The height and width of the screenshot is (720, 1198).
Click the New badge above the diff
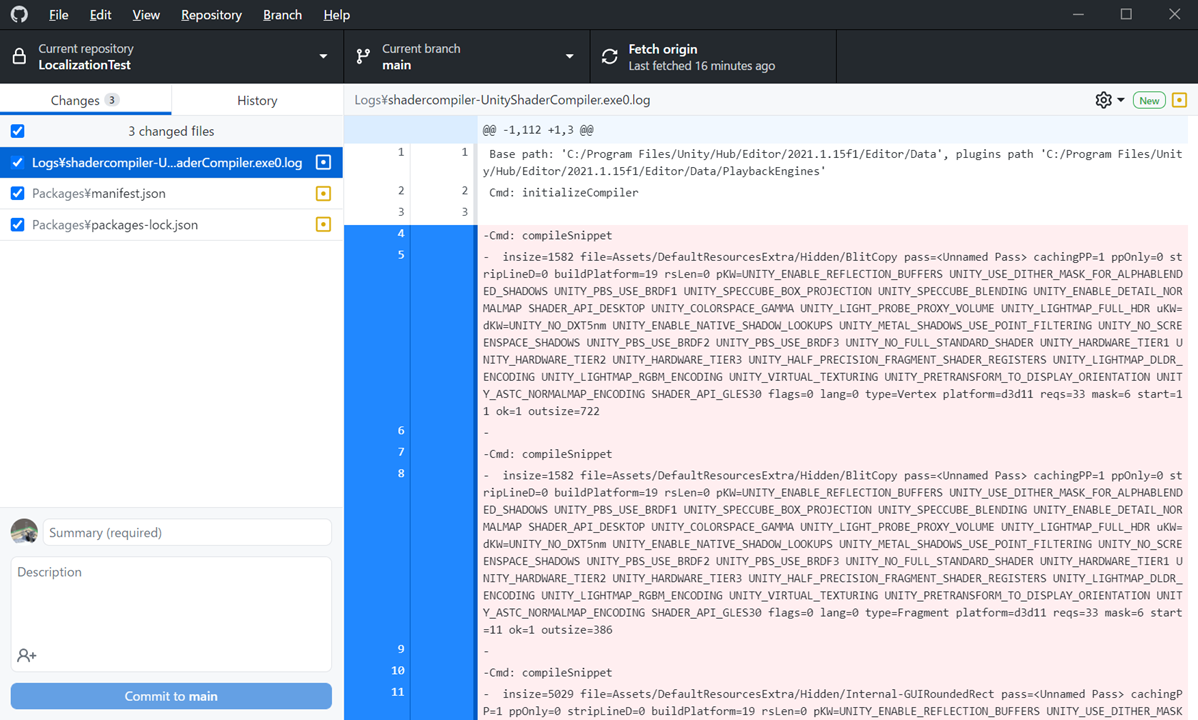(1148, 100)
